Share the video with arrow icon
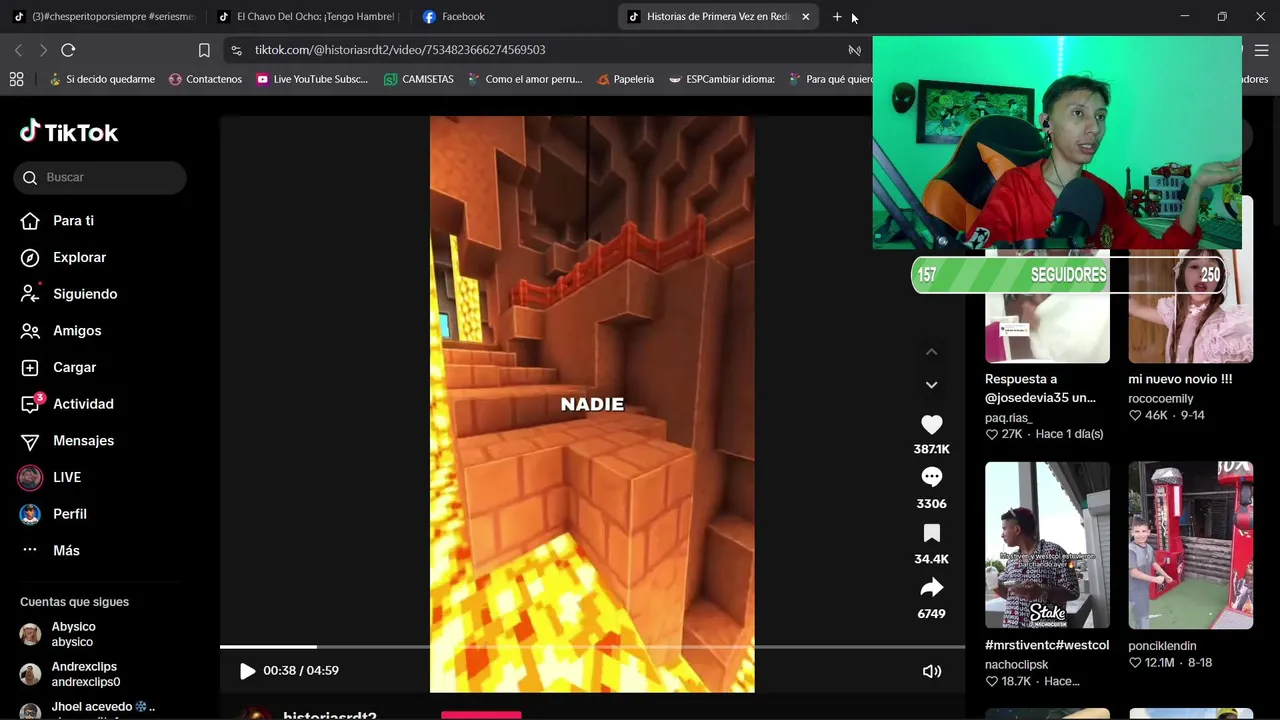1280x720 pixels. pos(931,588)
